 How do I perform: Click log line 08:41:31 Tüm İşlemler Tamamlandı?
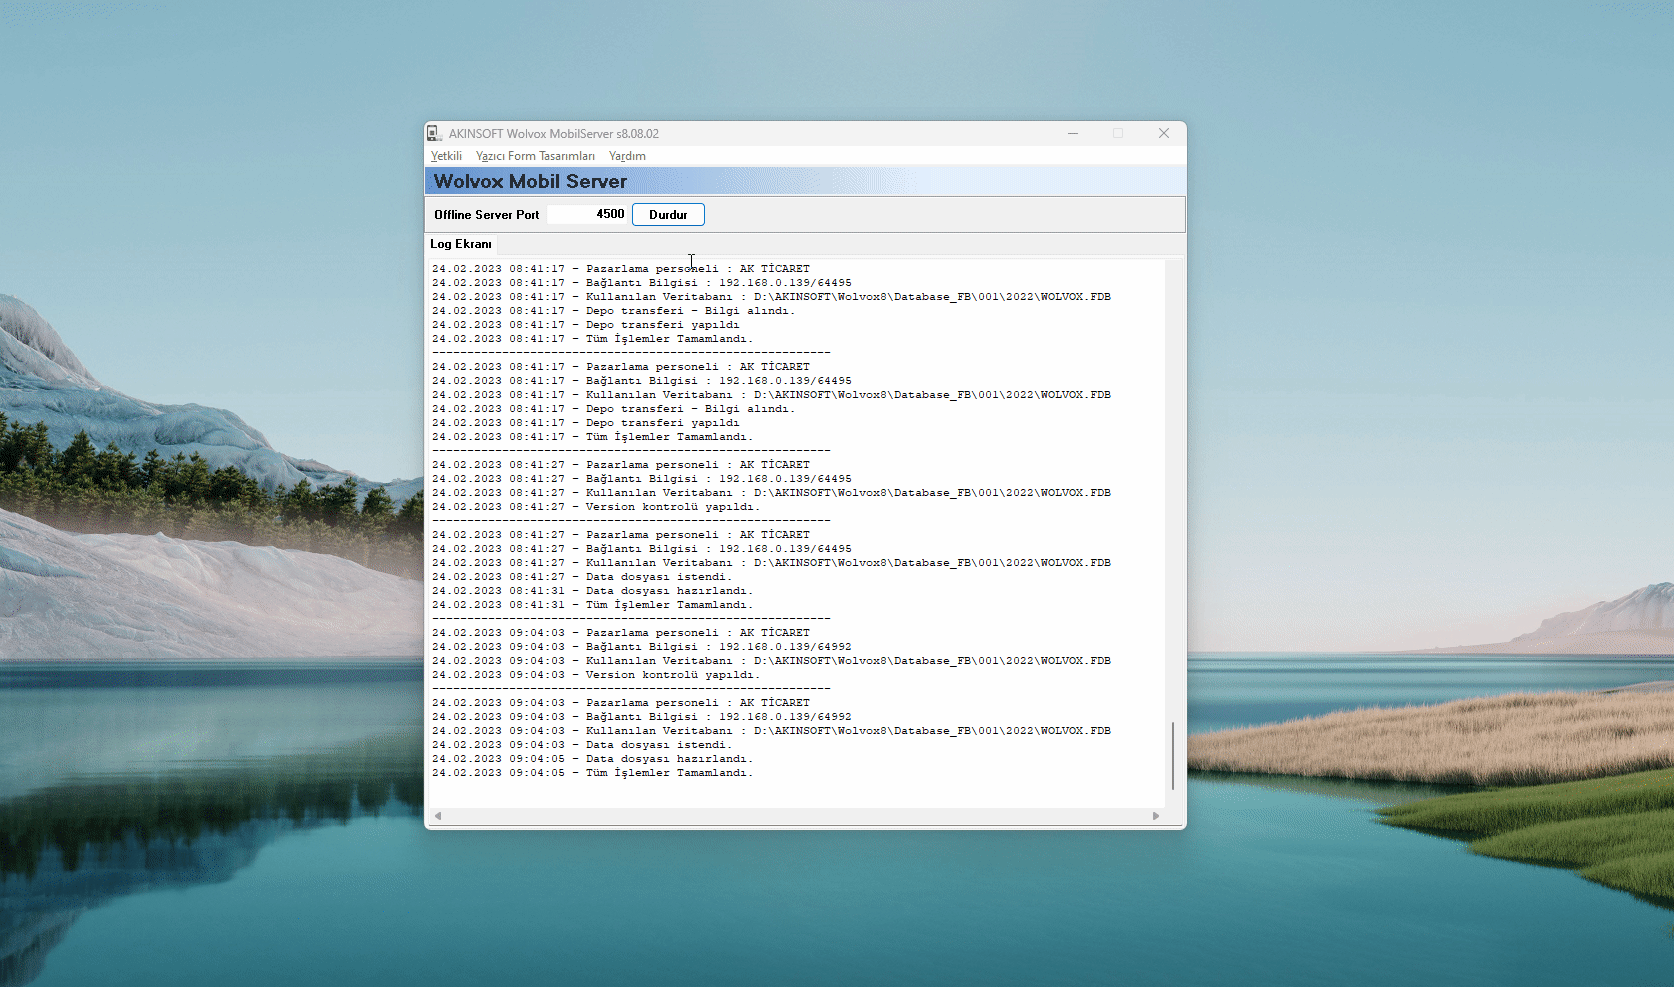coord(592,605)
